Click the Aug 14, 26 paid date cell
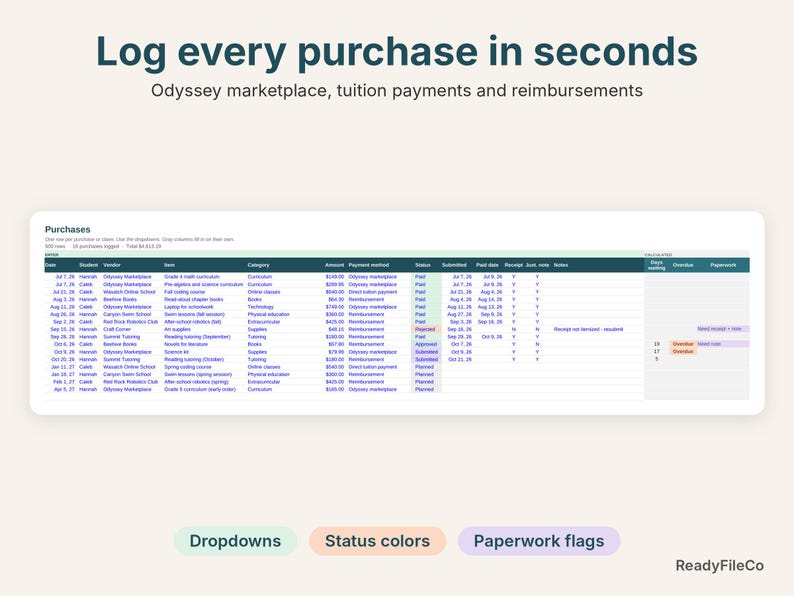This screenshot has height=596, width=794. click(490, 299)
